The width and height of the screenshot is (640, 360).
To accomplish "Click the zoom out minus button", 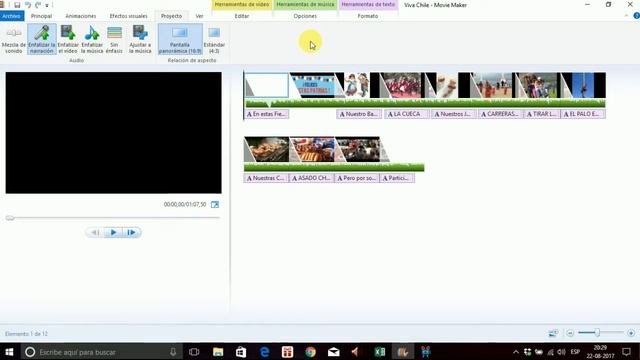I will click(x=570, y=333).
